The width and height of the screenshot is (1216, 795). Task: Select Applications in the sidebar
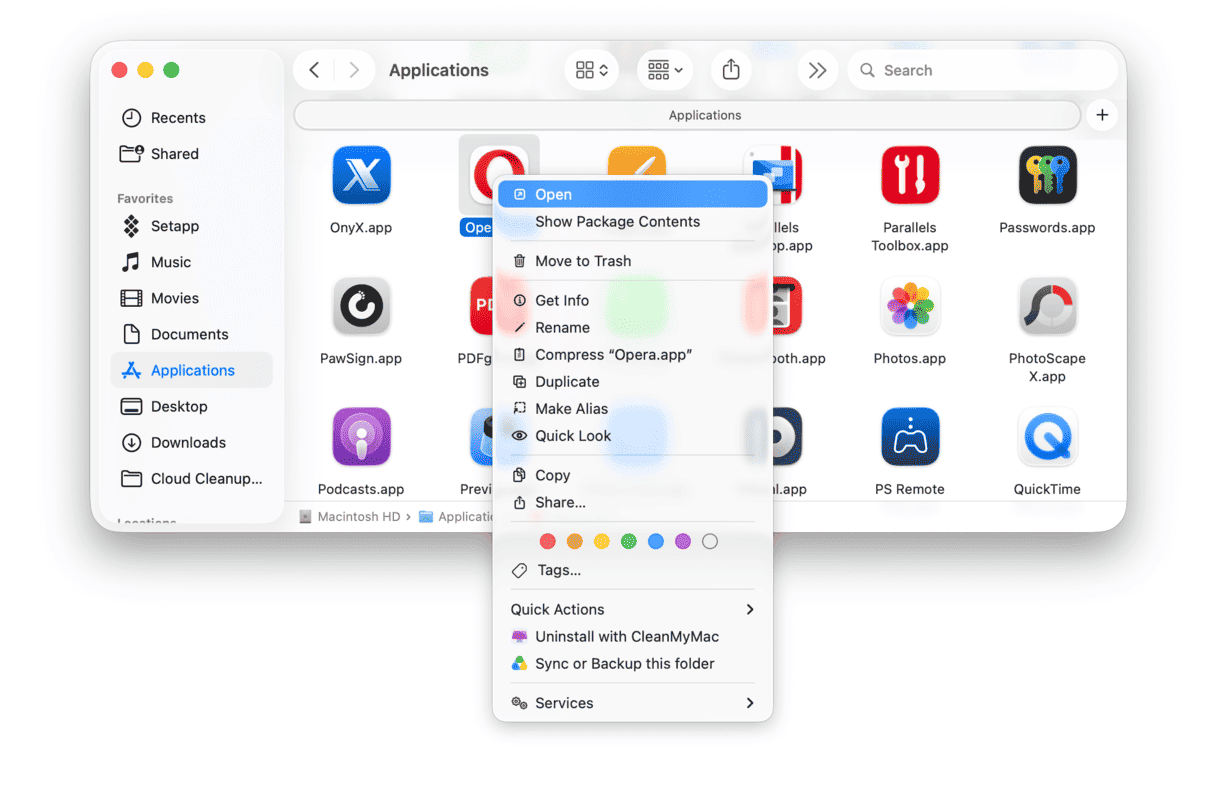tap(191, 370)
